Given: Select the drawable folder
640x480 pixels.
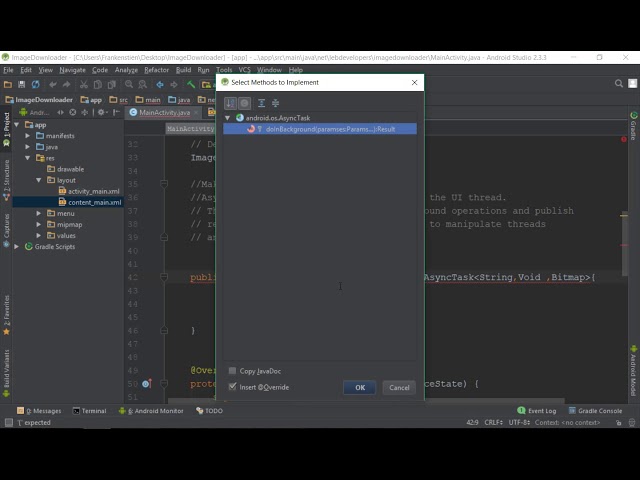Looking at the screenshot, I should (x=65, y=169).
